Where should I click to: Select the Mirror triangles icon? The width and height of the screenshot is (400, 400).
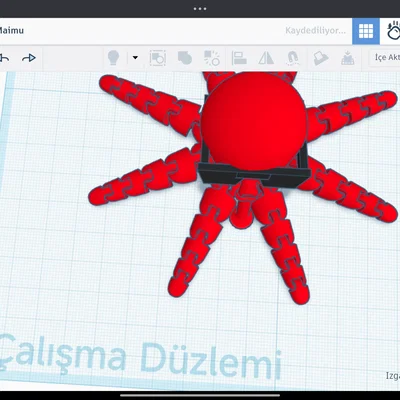coord(266,58)
